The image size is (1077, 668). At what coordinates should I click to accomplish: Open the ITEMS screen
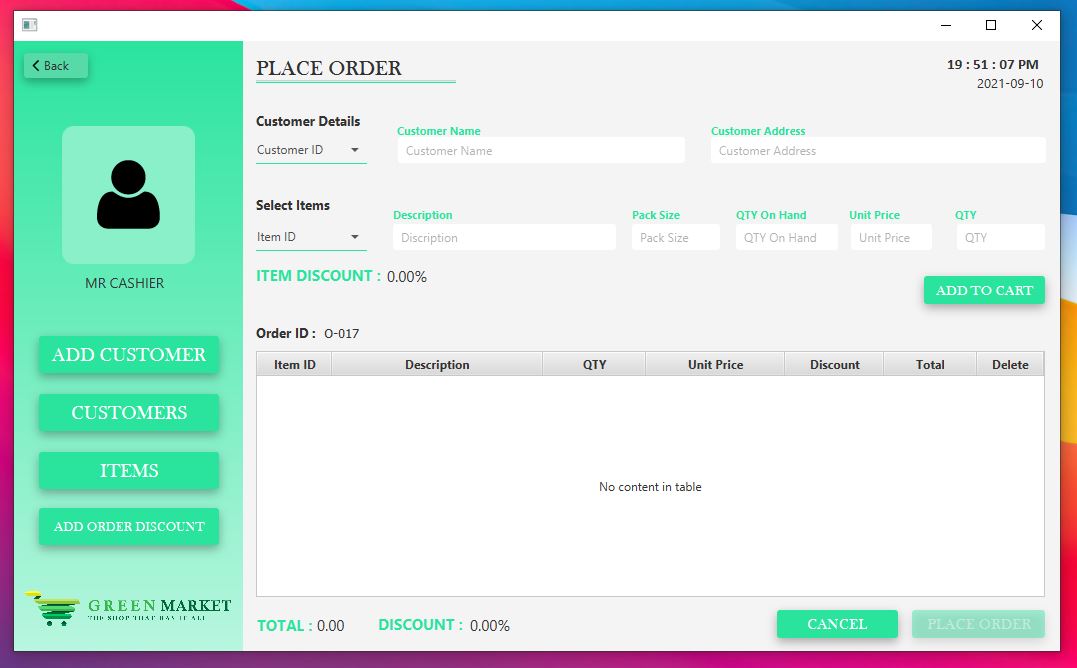coord(128,470)
